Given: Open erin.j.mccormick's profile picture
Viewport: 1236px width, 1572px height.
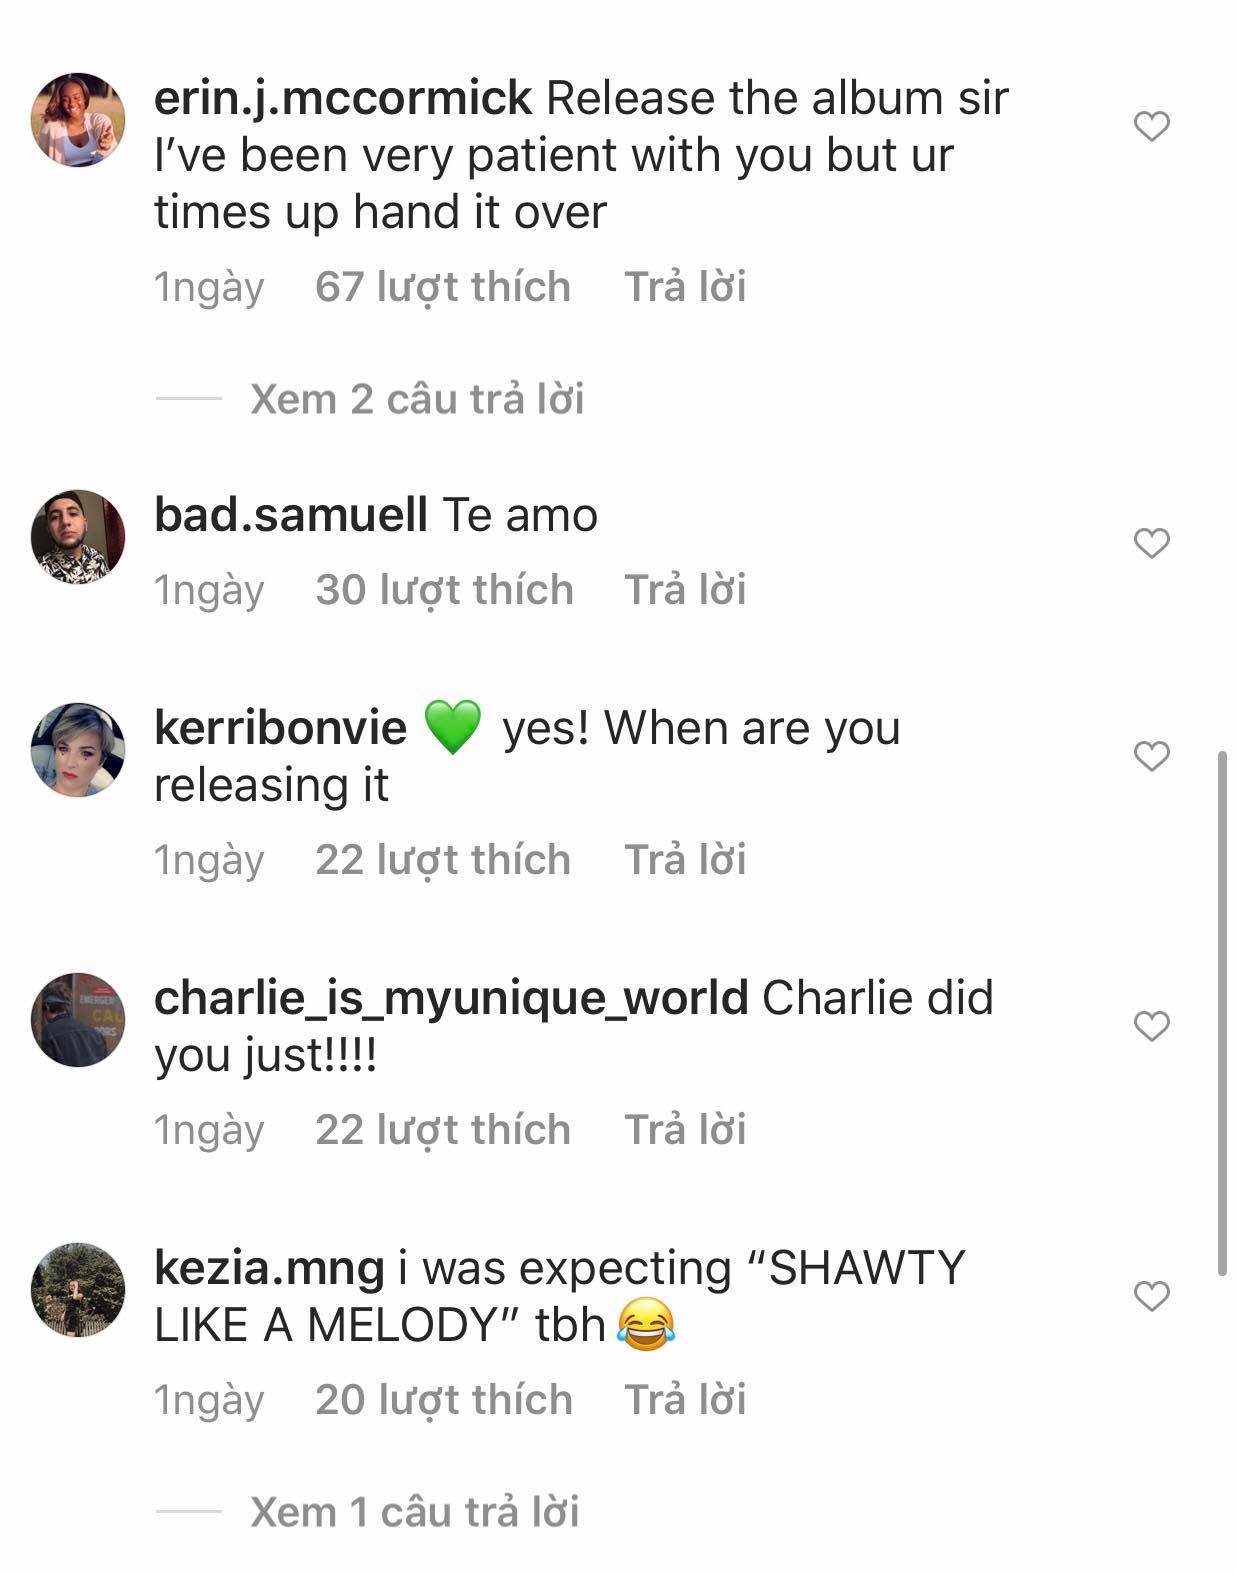Looking at the screenshot, I should pos(78,120).
